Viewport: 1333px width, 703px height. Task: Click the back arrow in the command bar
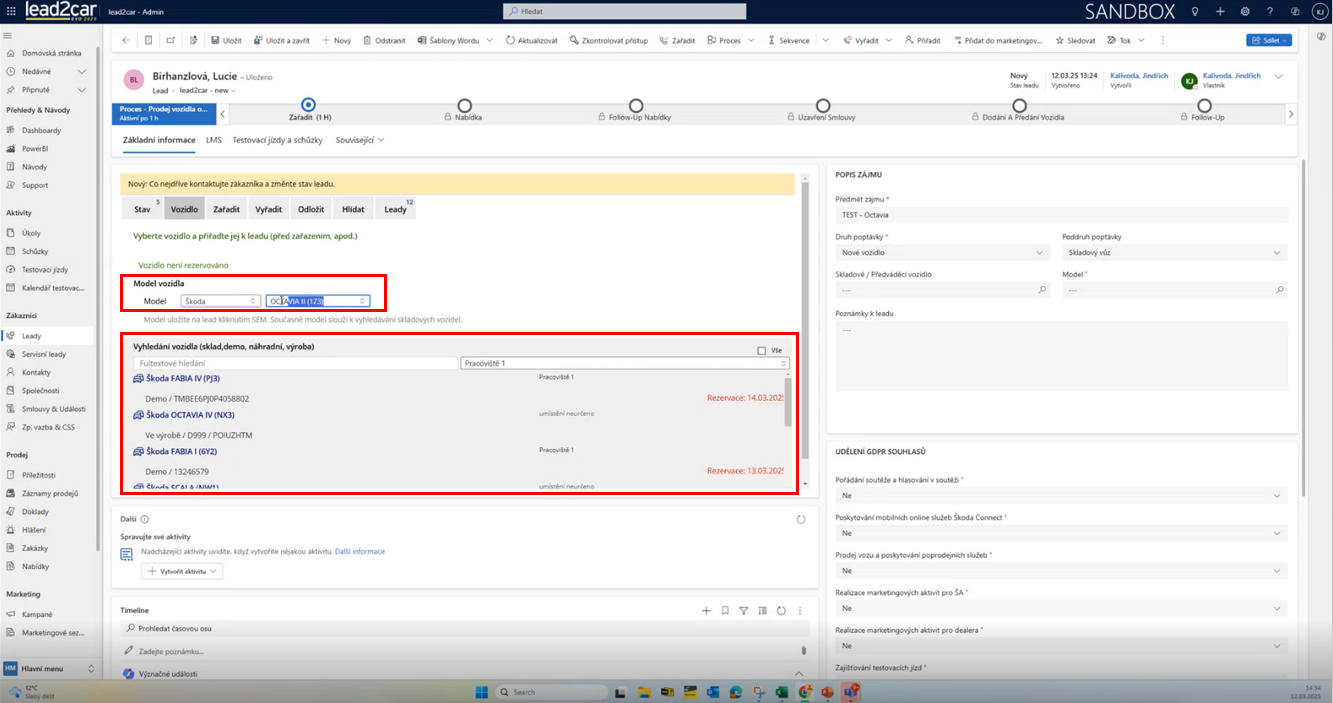pos(125,41)
